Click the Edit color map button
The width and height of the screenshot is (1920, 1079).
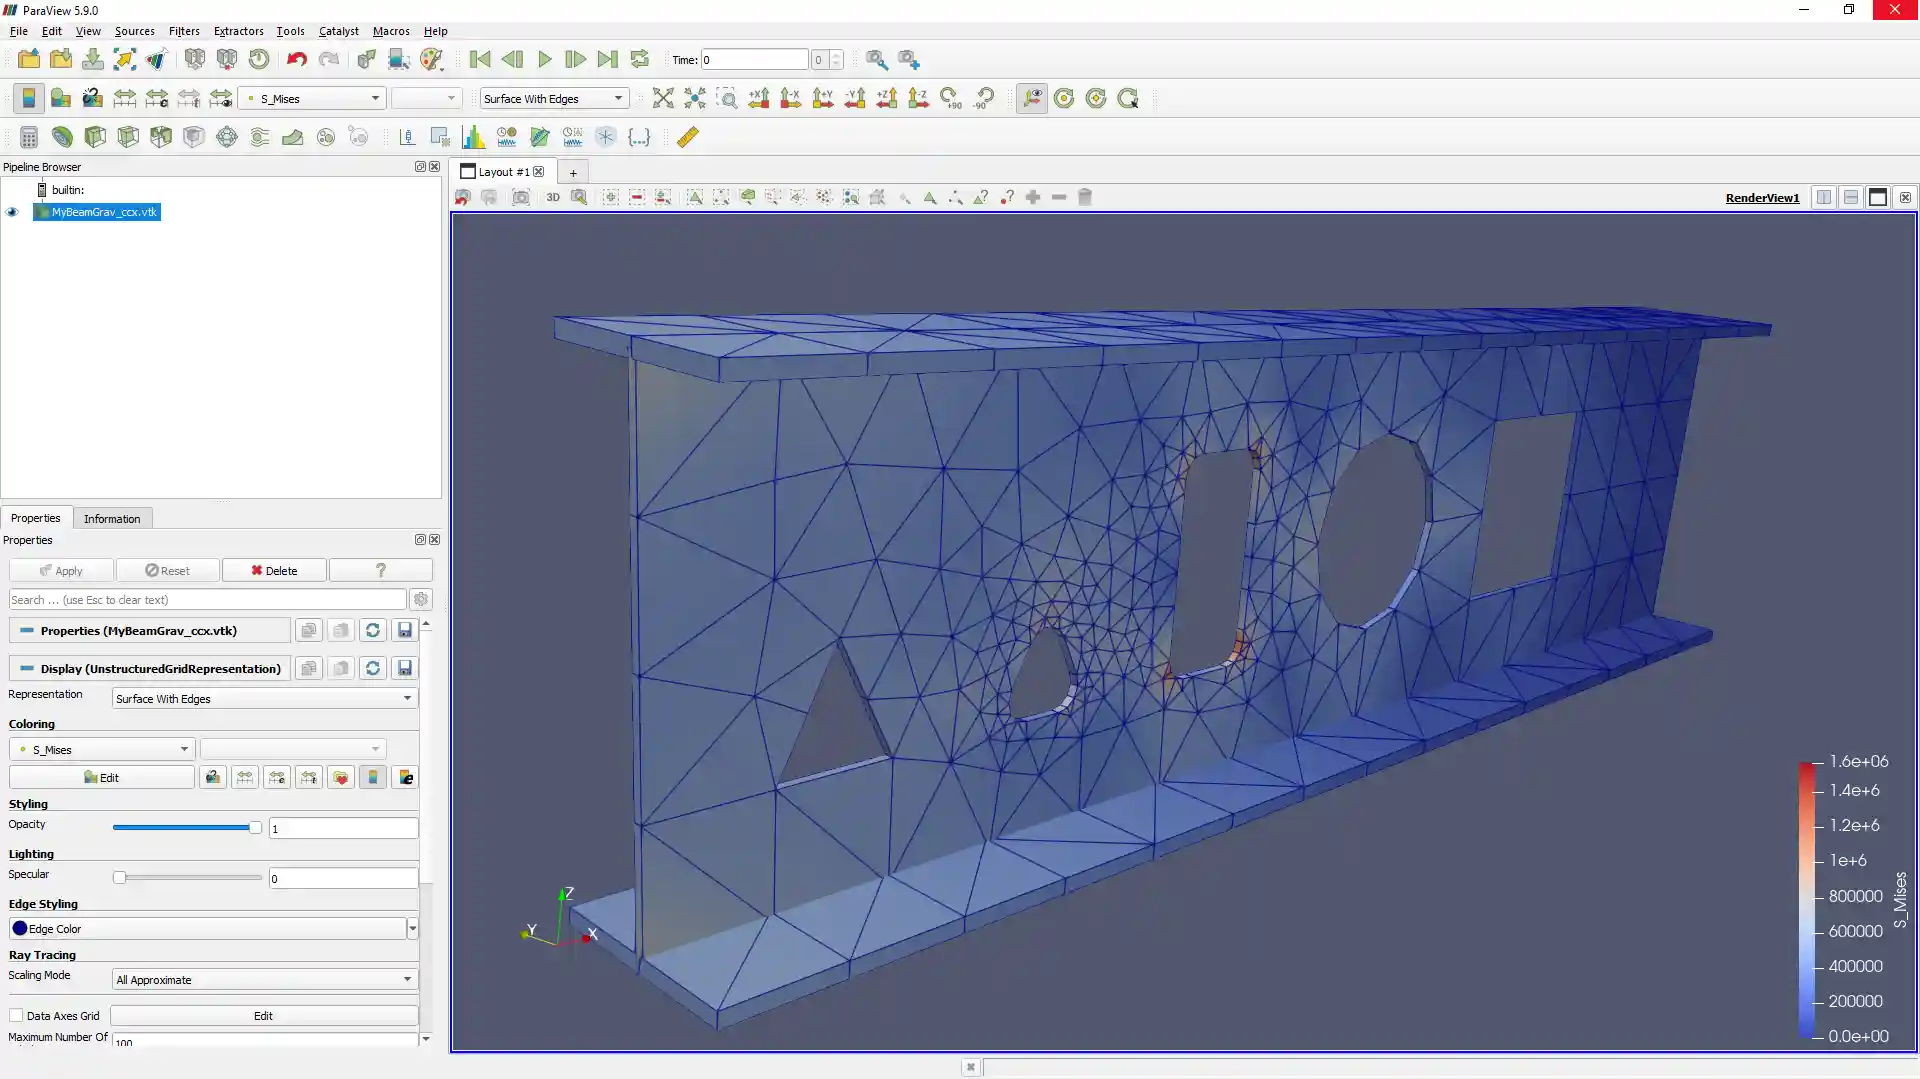point(102,778)
